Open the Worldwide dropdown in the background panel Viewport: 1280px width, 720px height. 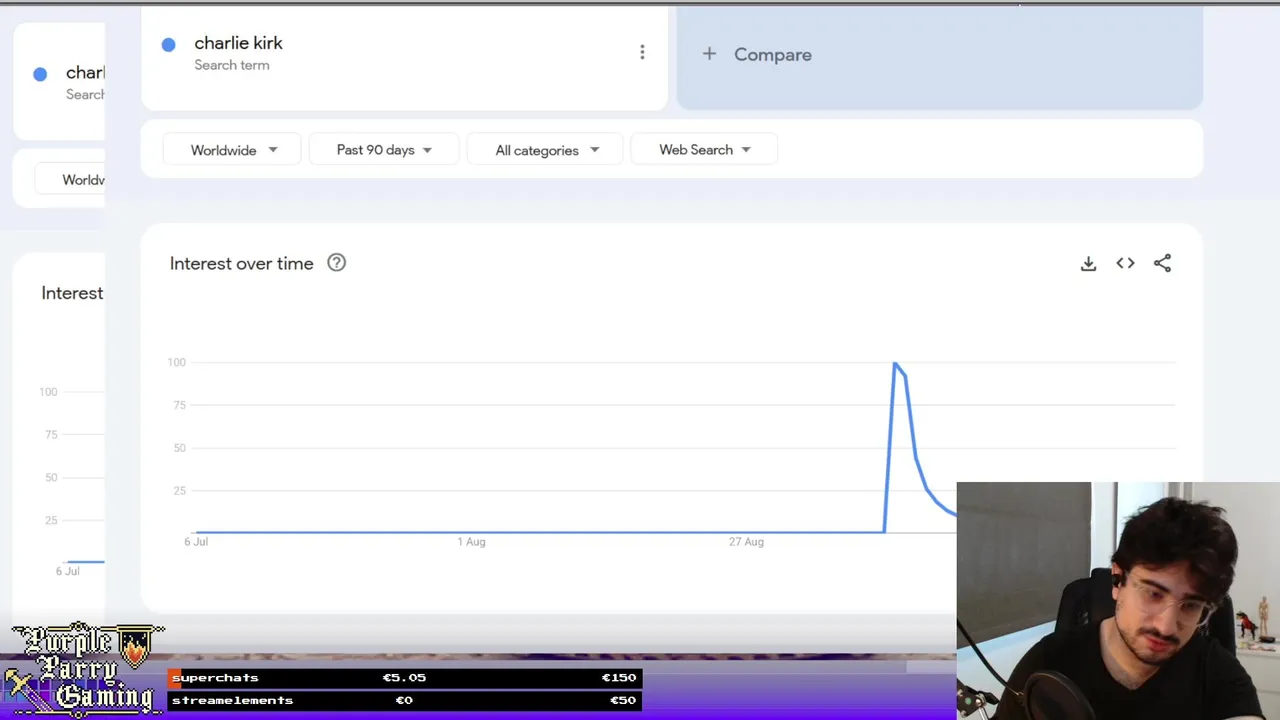coord(70,180)
